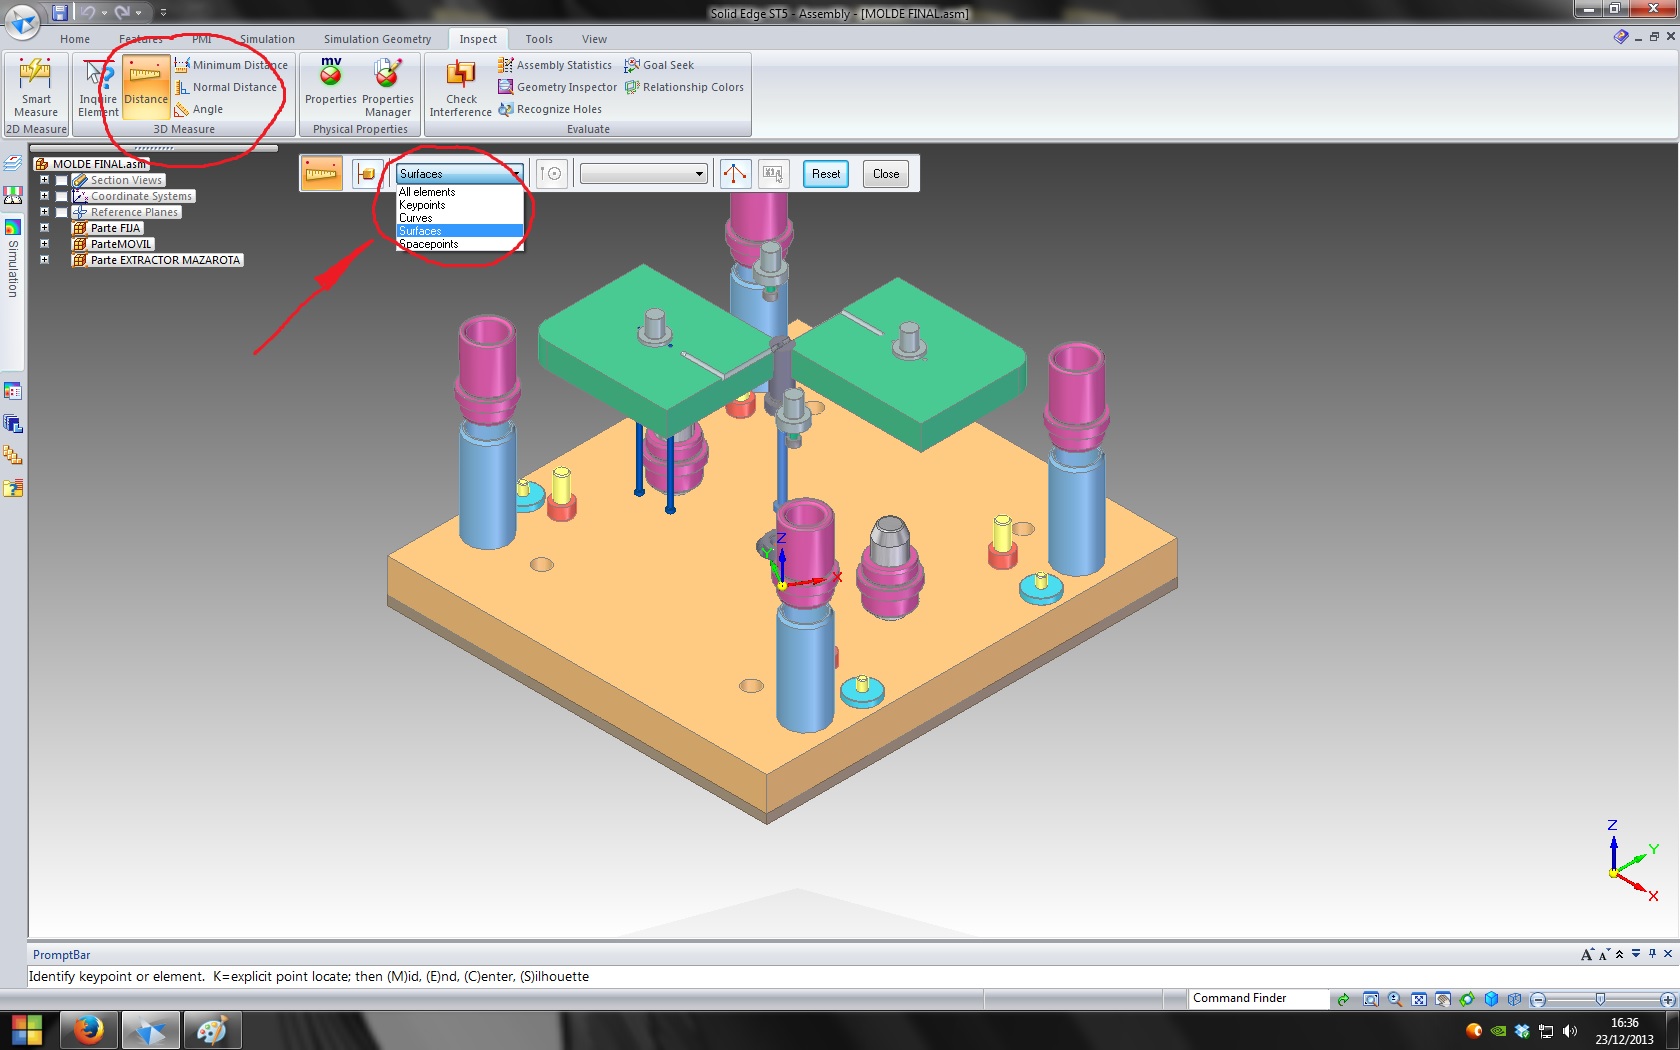Open the Home ribbon tab
This screenshot has height=1050, width=1680.
pos(75,39)
